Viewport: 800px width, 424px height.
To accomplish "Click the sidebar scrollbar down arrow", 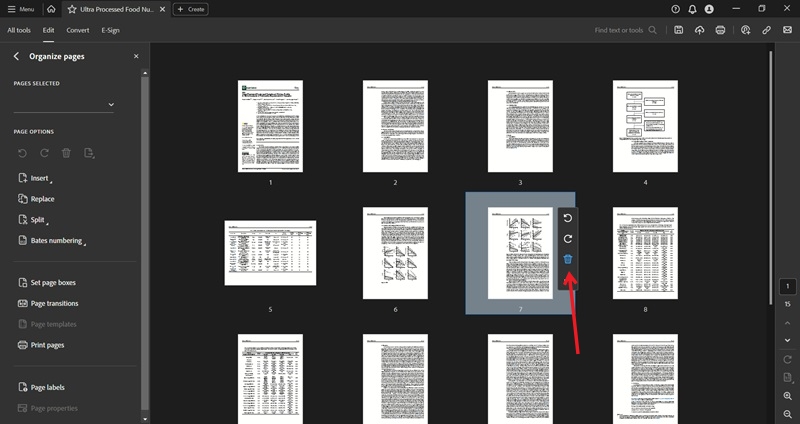I will (145, 419).
